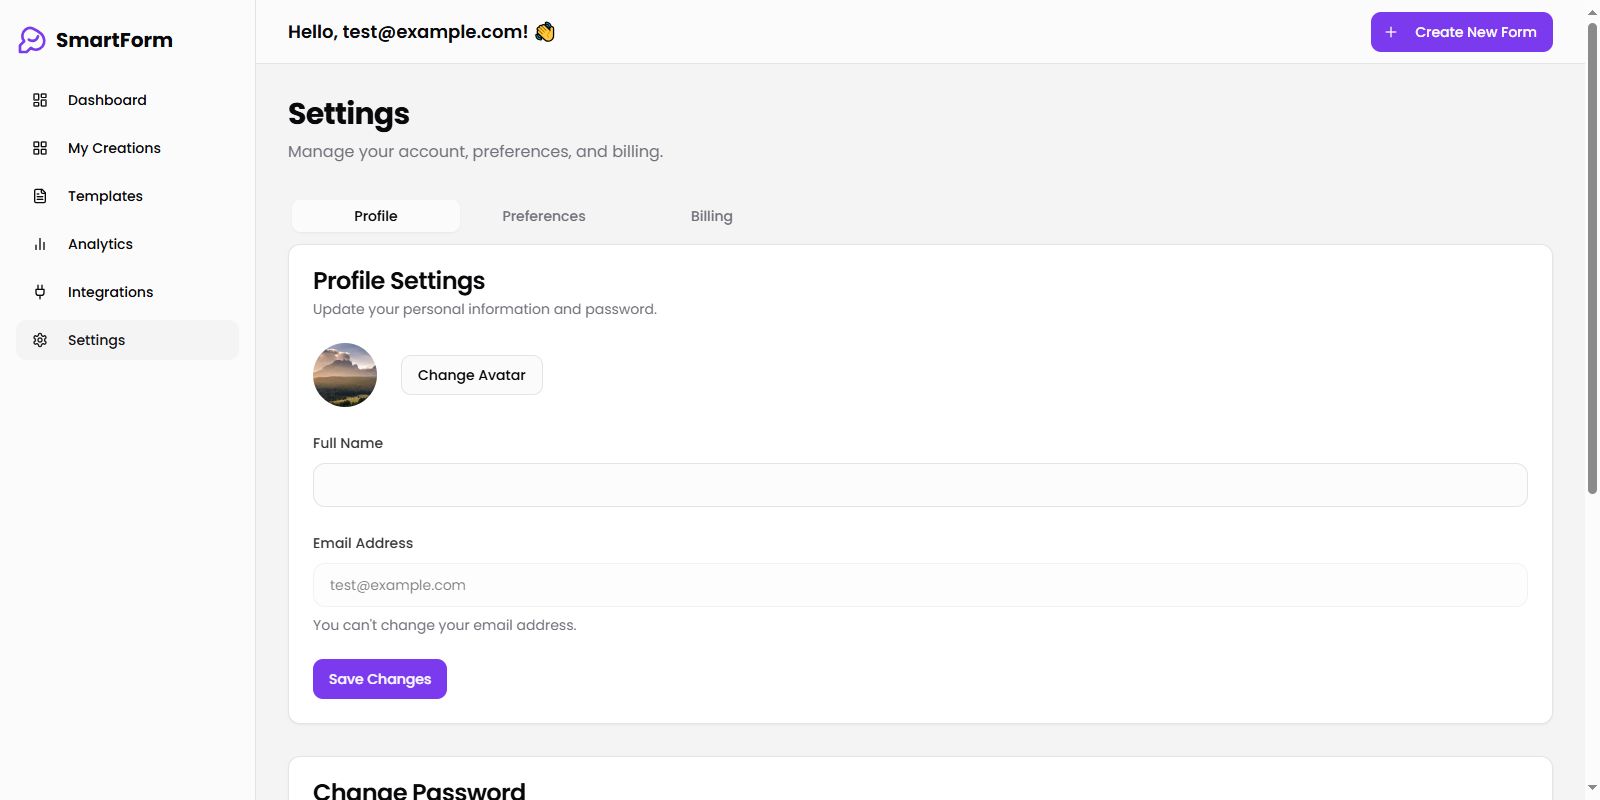1600x800 pixels.
Task: Click the Create New Form button
Action: tap(1461, 32)
